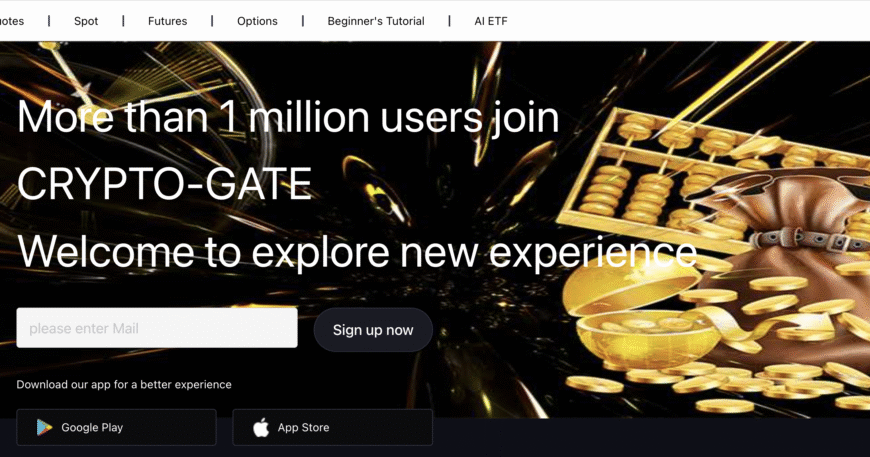Image resolution: width=870 pixels, height=457 pixels.
Task: Select Options in the navigation bar
Action: click(257, 21)
